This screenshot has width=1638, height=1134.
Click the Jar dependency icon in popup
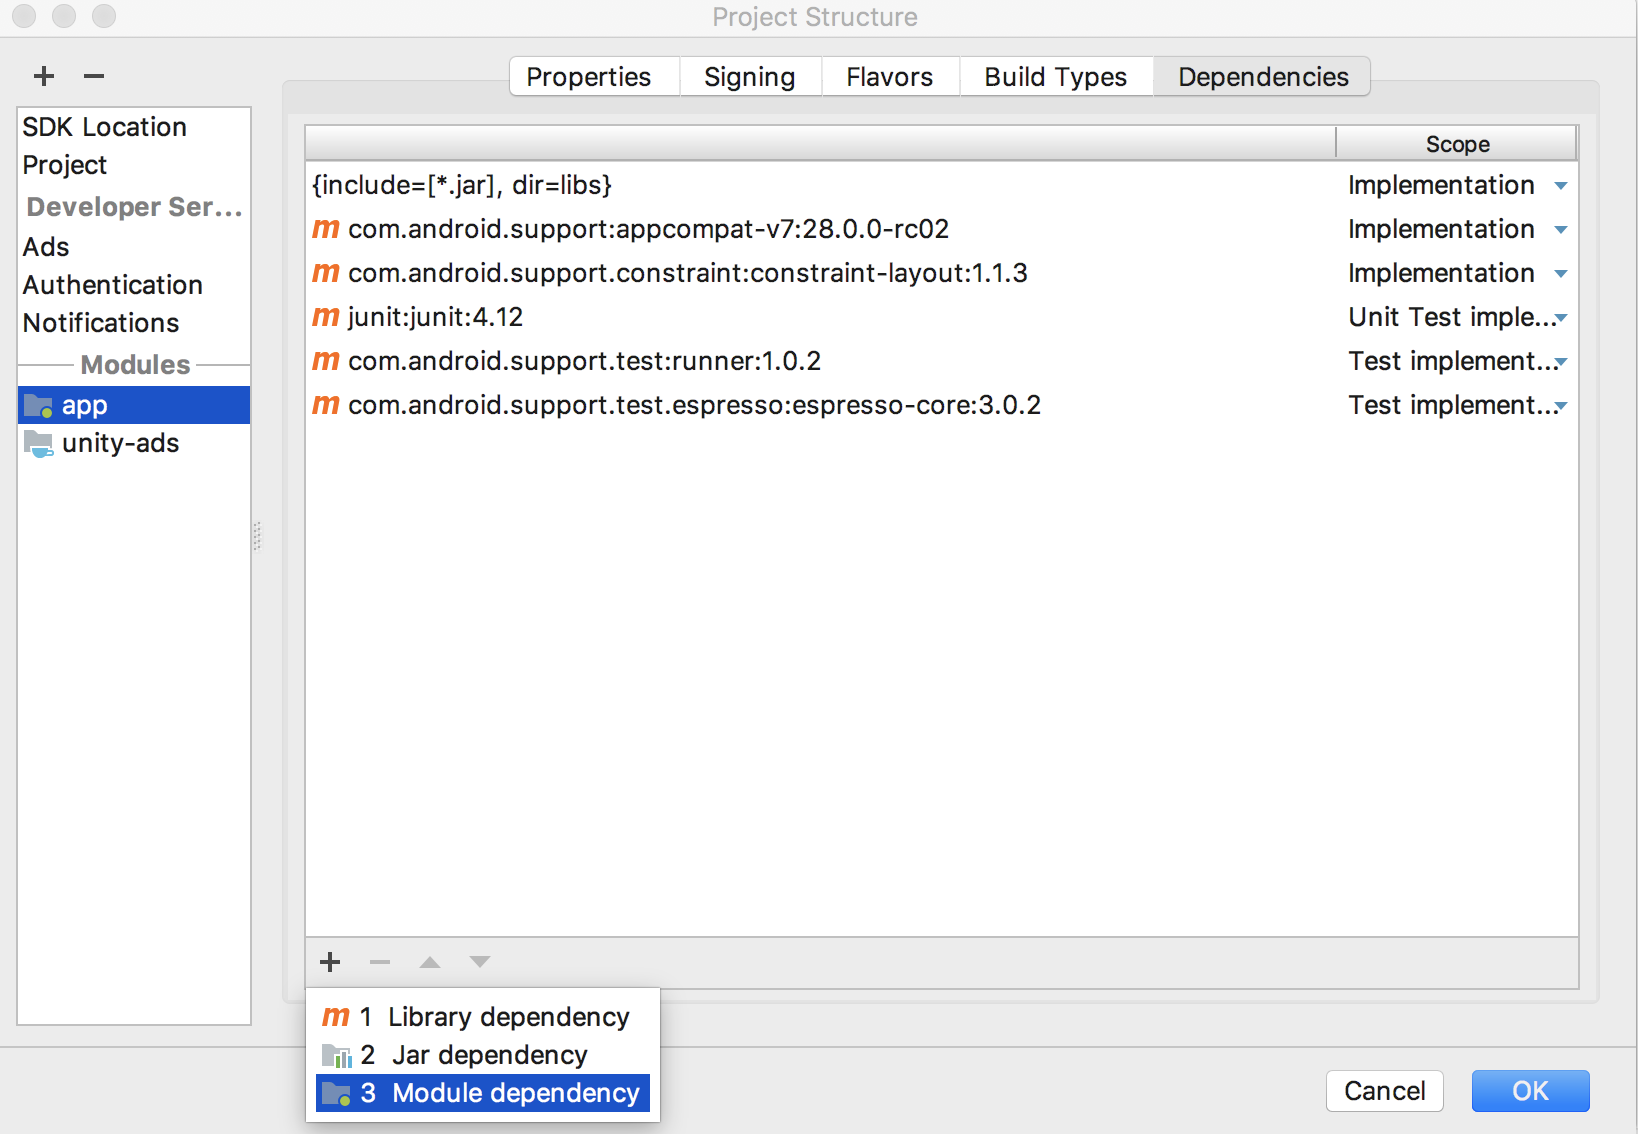pyautogui.click(x=337, y=1055)
